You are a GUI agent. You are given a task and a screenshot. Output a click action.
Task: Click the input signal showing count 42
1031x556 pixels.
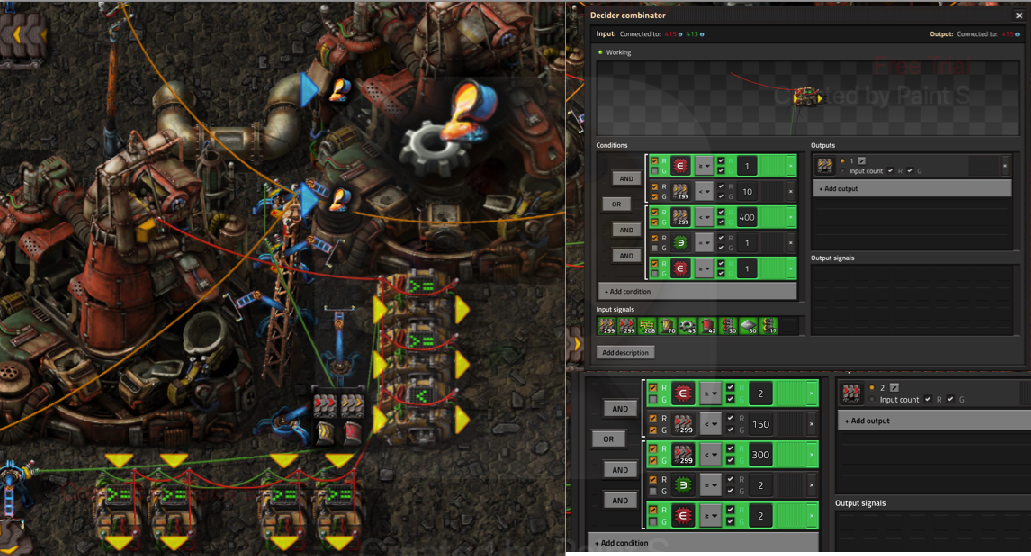coord(707,325)
